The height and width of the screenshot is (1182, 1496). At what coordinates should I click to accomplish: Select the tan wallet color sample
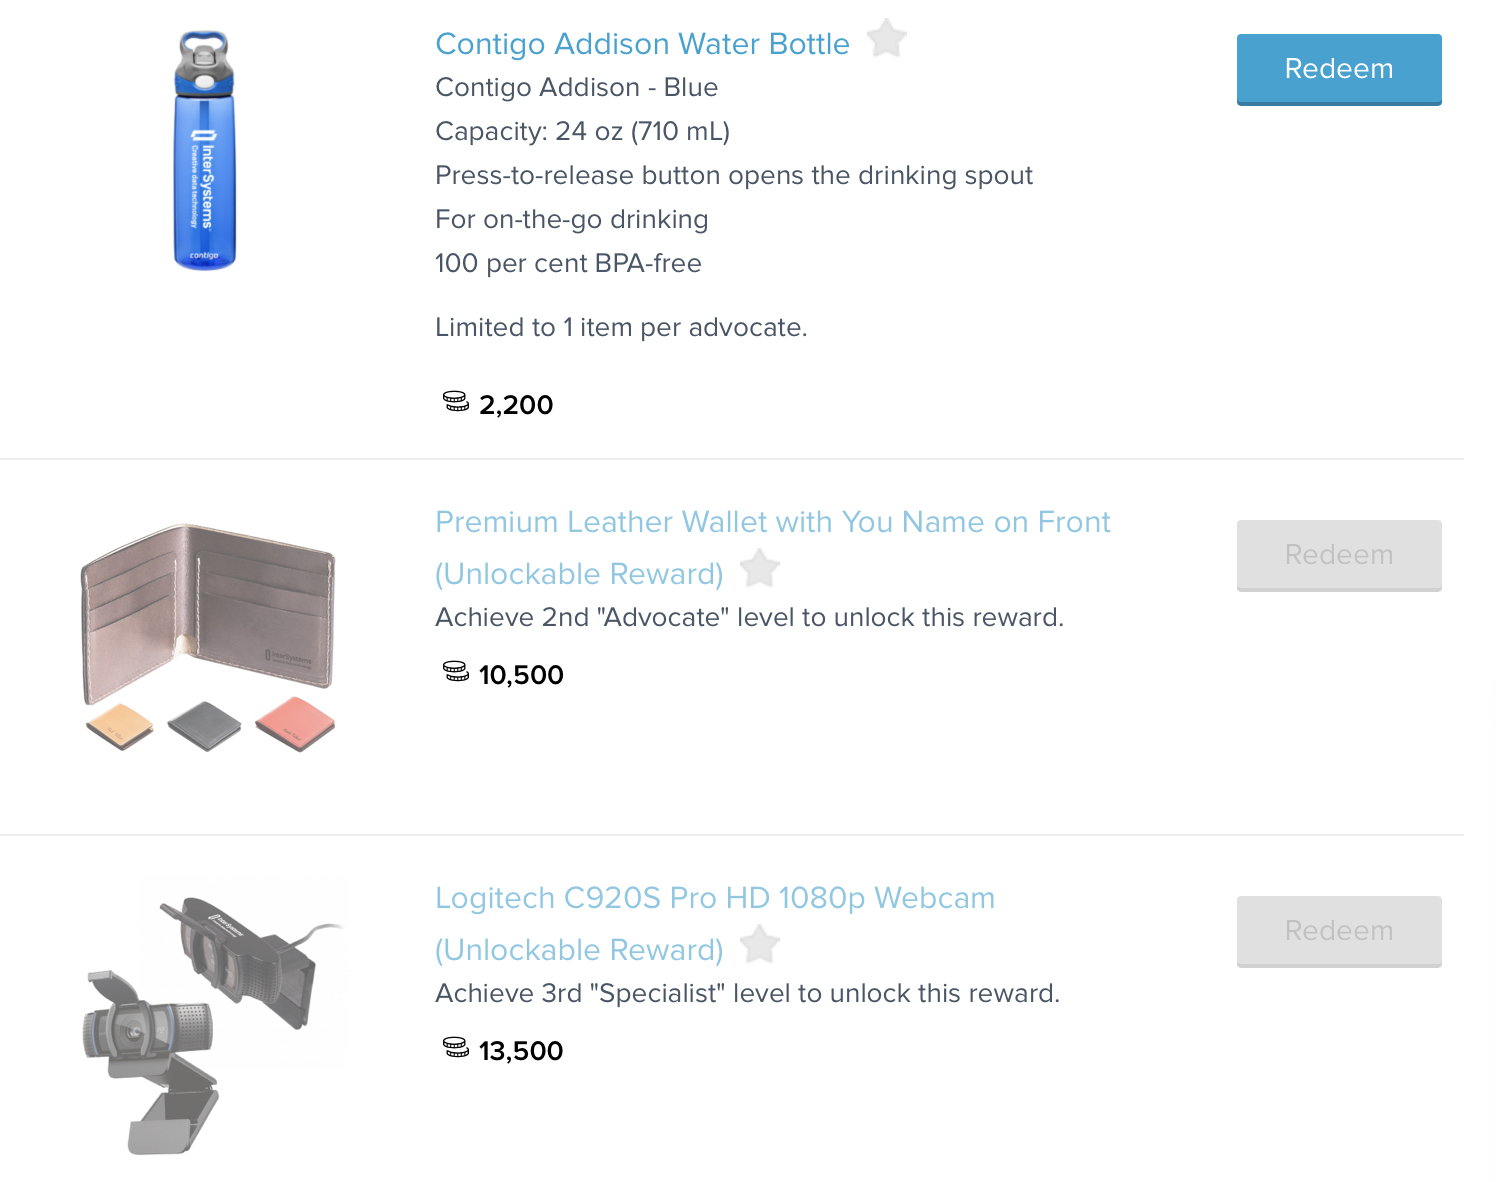[120, 724]
